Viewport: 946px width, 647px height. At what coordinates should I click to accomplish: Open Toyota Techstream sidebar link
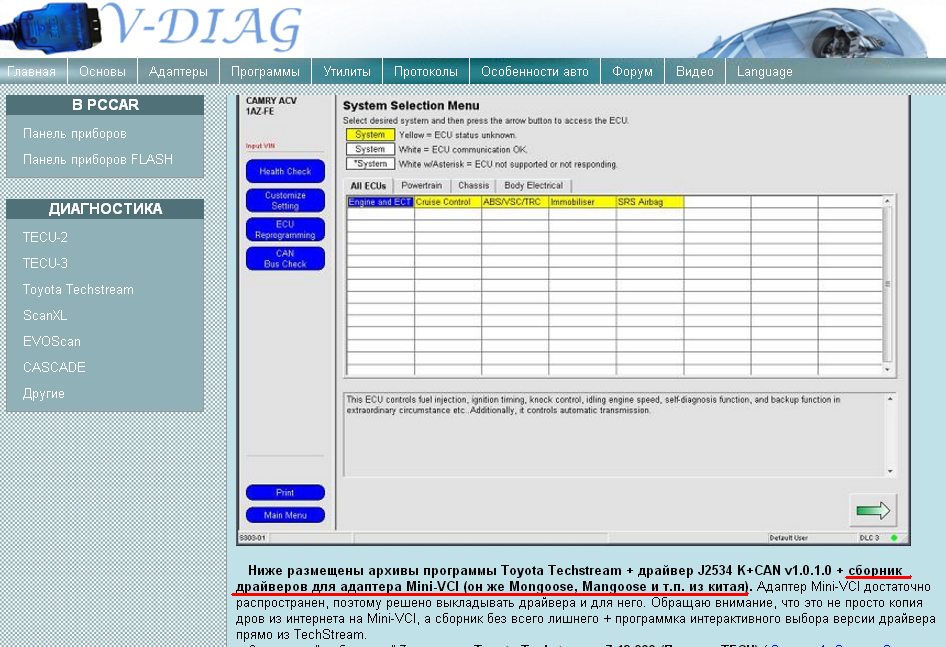tap(78, 290)
